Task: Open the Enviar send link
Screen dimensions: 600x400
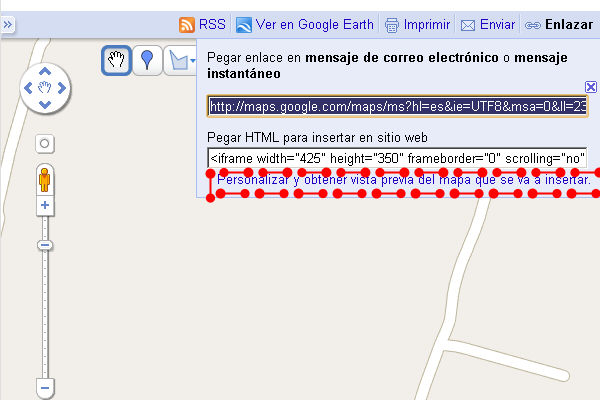Action: (x=497, y=24)
